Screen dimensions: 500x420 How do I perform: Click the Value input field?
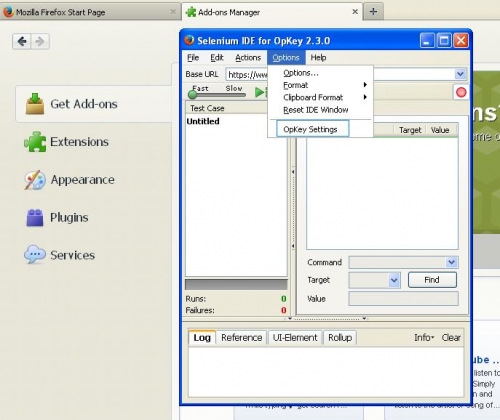[403, 298]
